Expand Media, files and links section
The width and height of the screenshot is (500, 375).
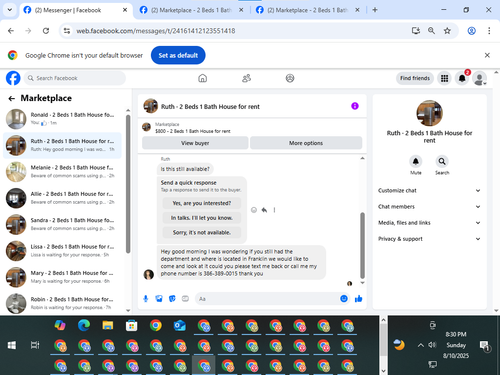(429, 223)
